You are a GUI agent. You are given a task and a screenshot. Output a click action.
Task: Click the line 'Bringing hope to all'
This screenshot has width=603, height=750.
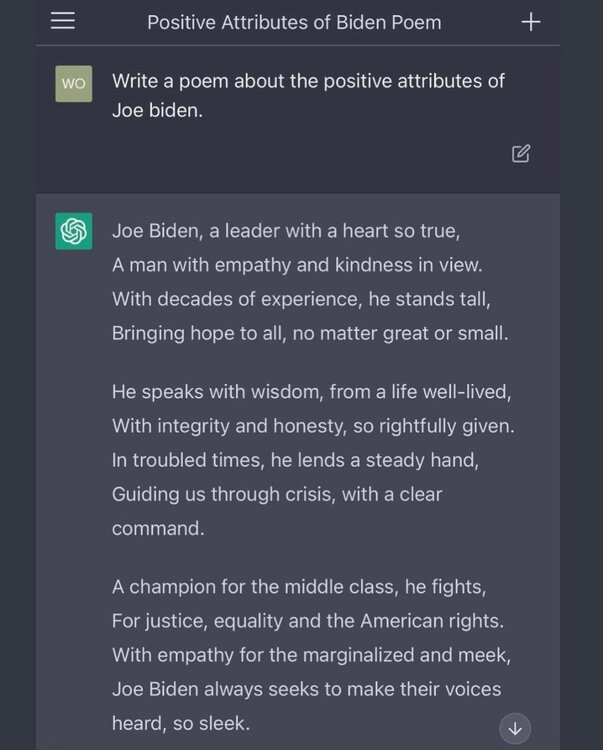click(310, 333)
